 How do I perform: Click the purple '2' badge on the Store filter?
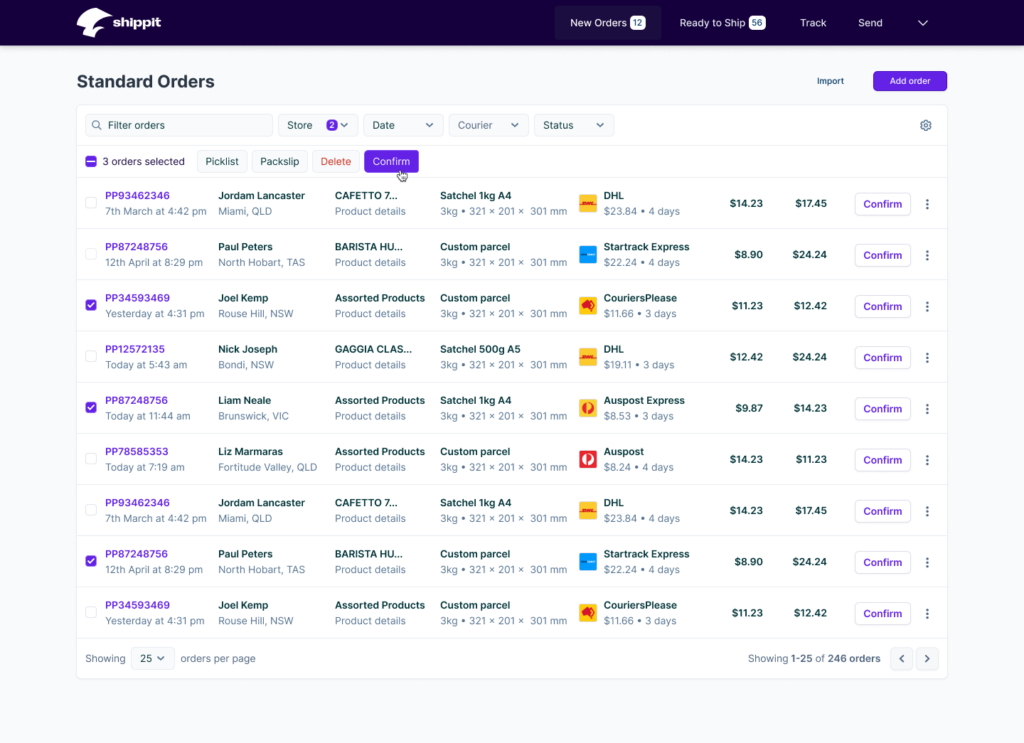tap(332, 125)
